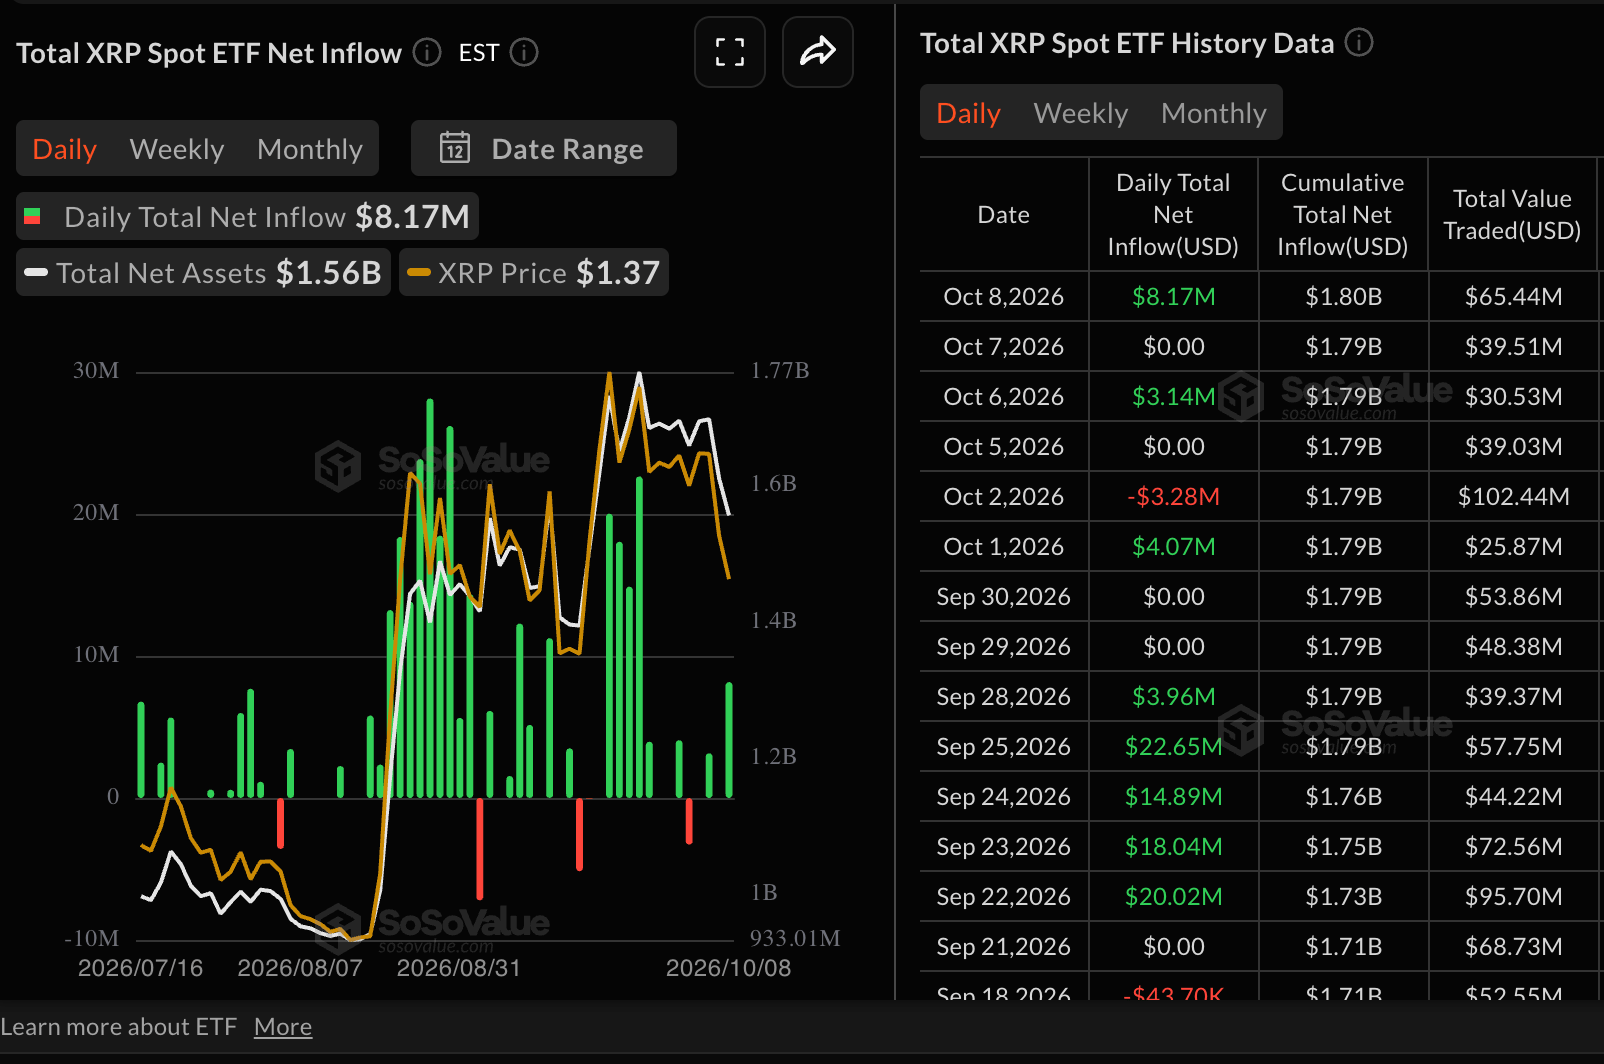
Task: Open the More link about ETF
Action: pos(283,1027)
